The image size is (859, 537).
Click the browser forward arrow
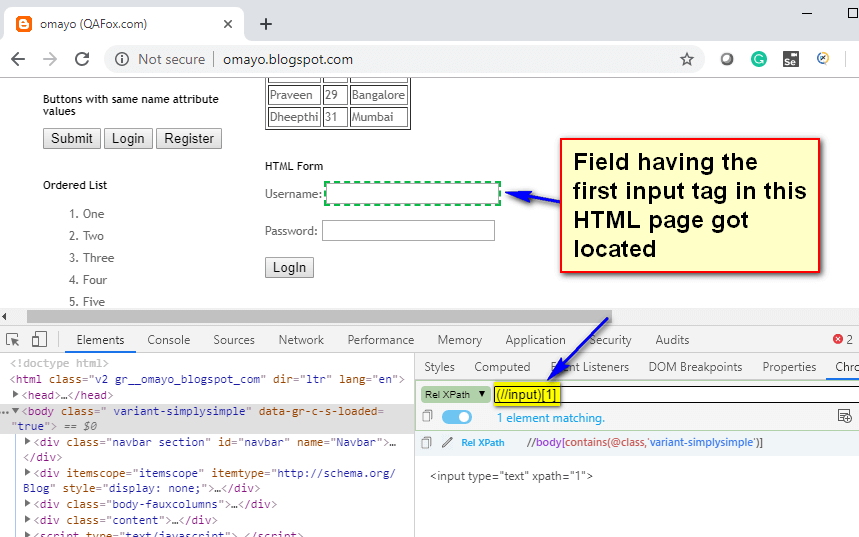tap(50, 59)
